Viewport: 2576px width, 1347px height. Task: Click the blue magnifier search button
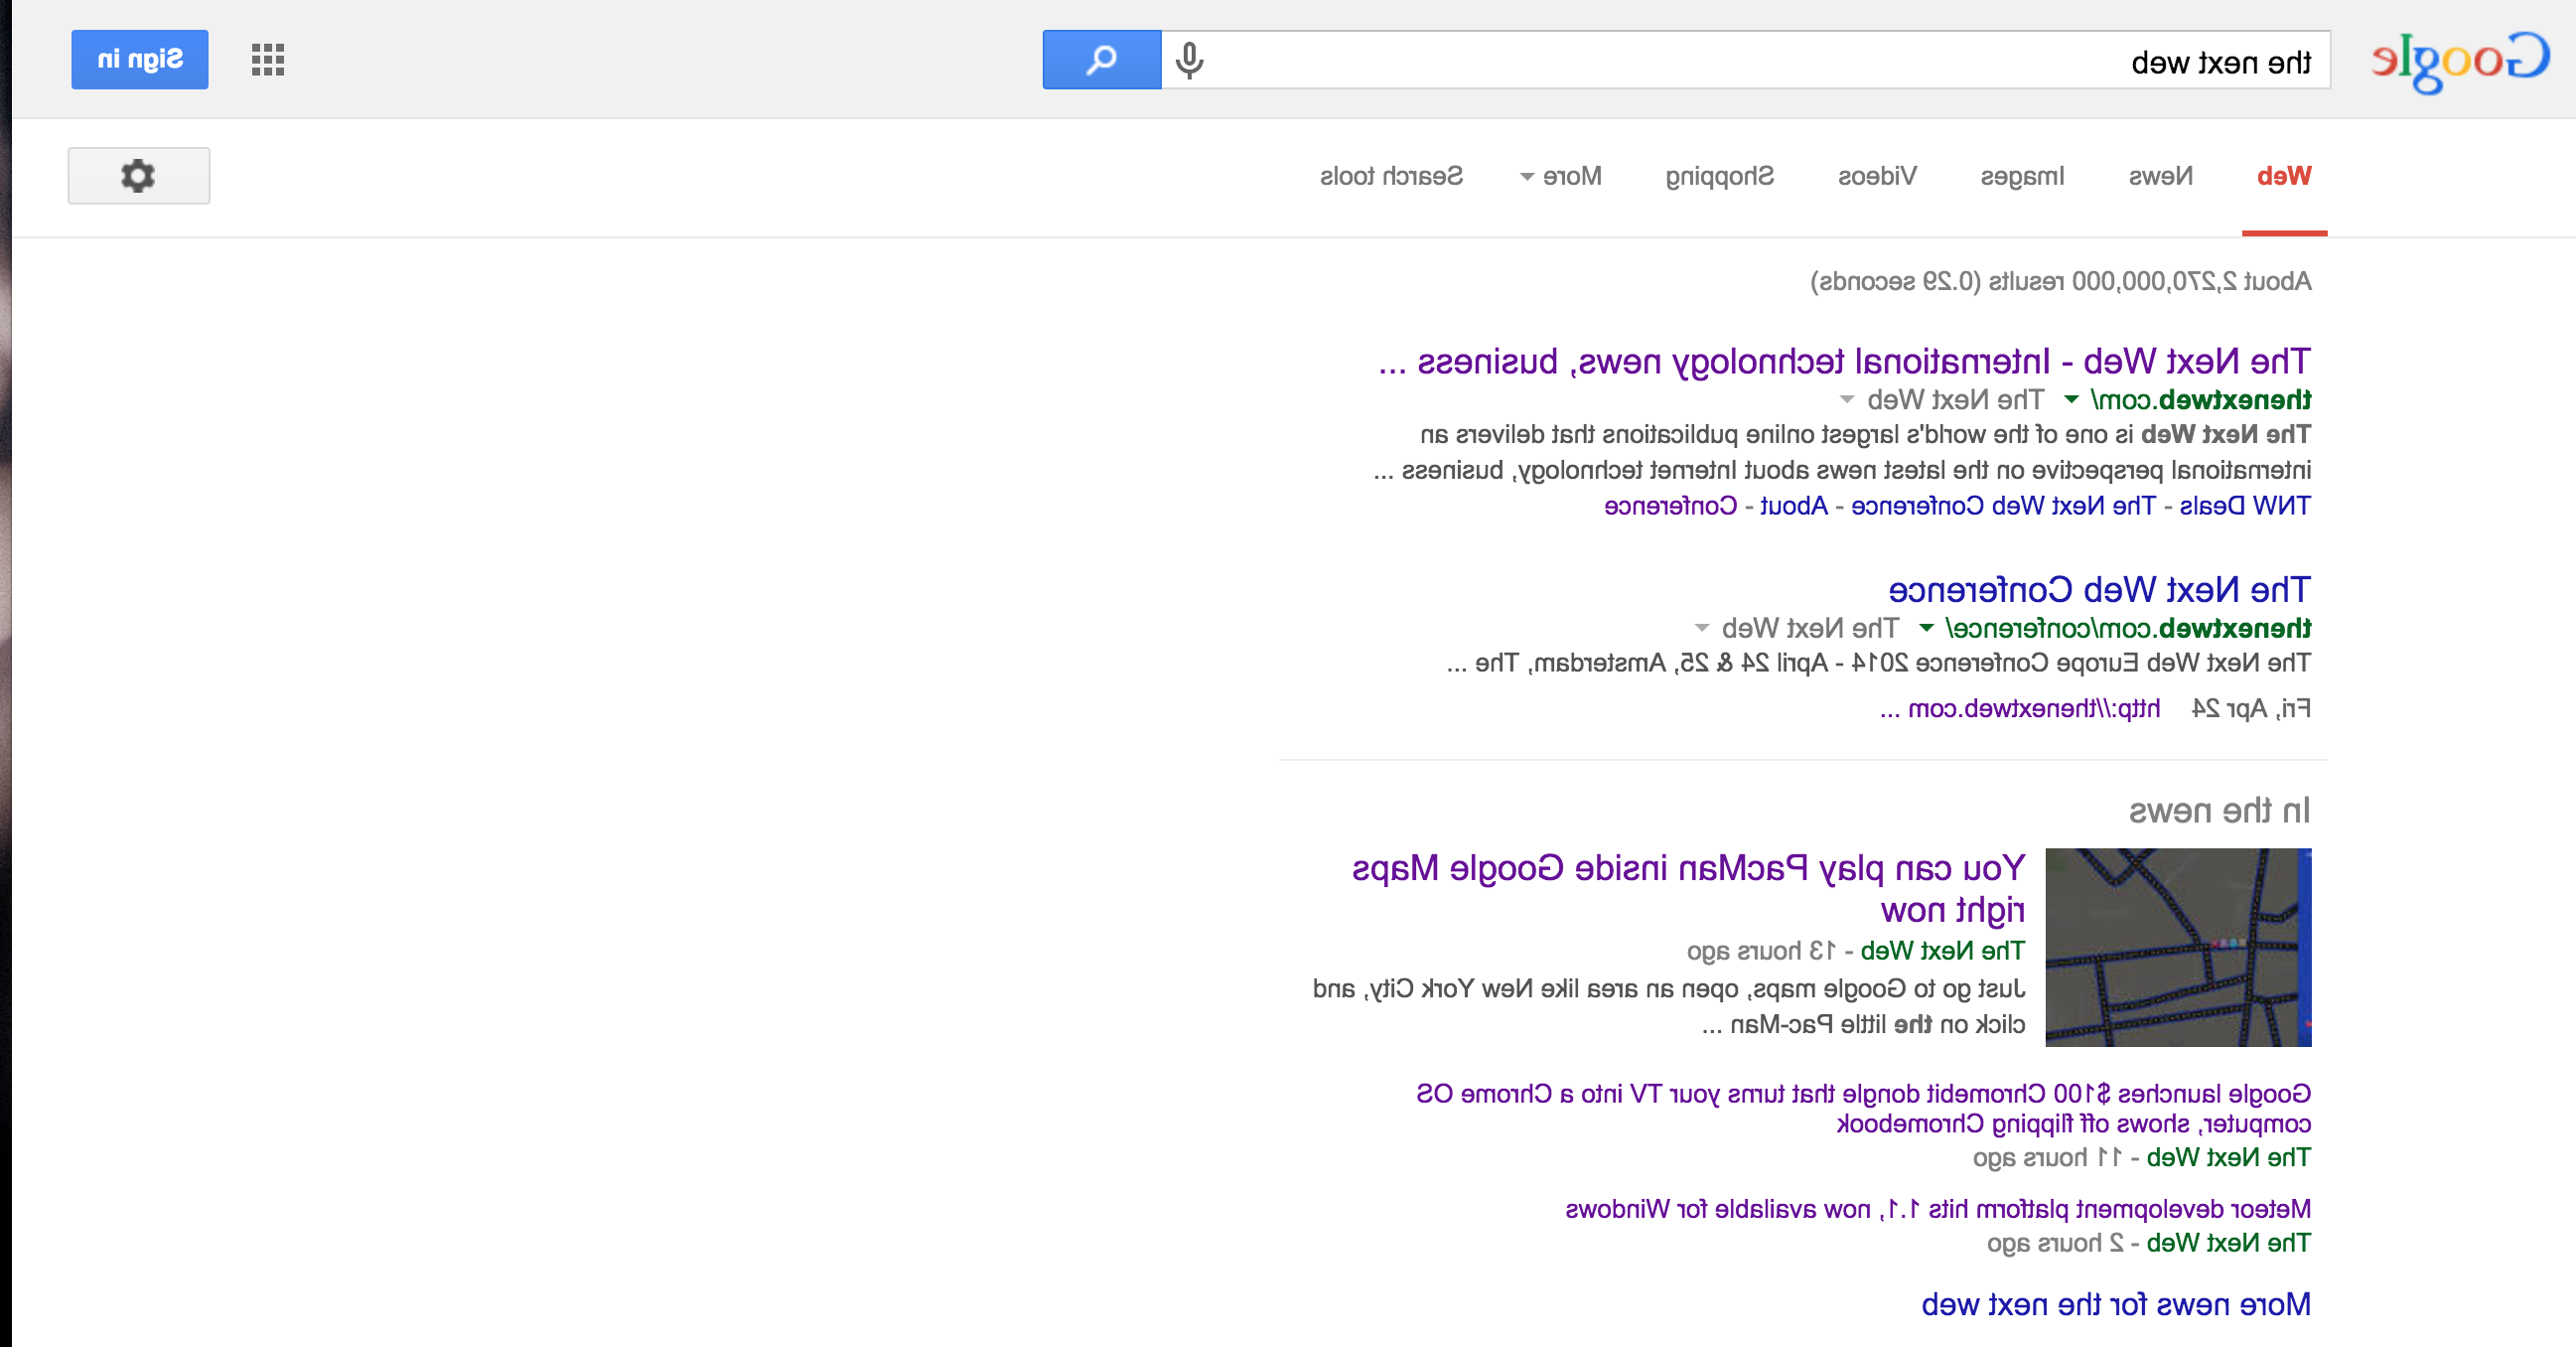[x=1101, y=60]
